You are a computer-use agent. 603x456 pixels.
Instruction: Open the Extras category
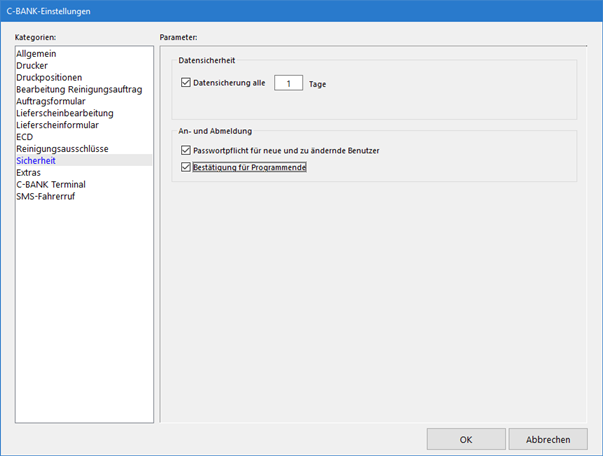pos(29,173)
